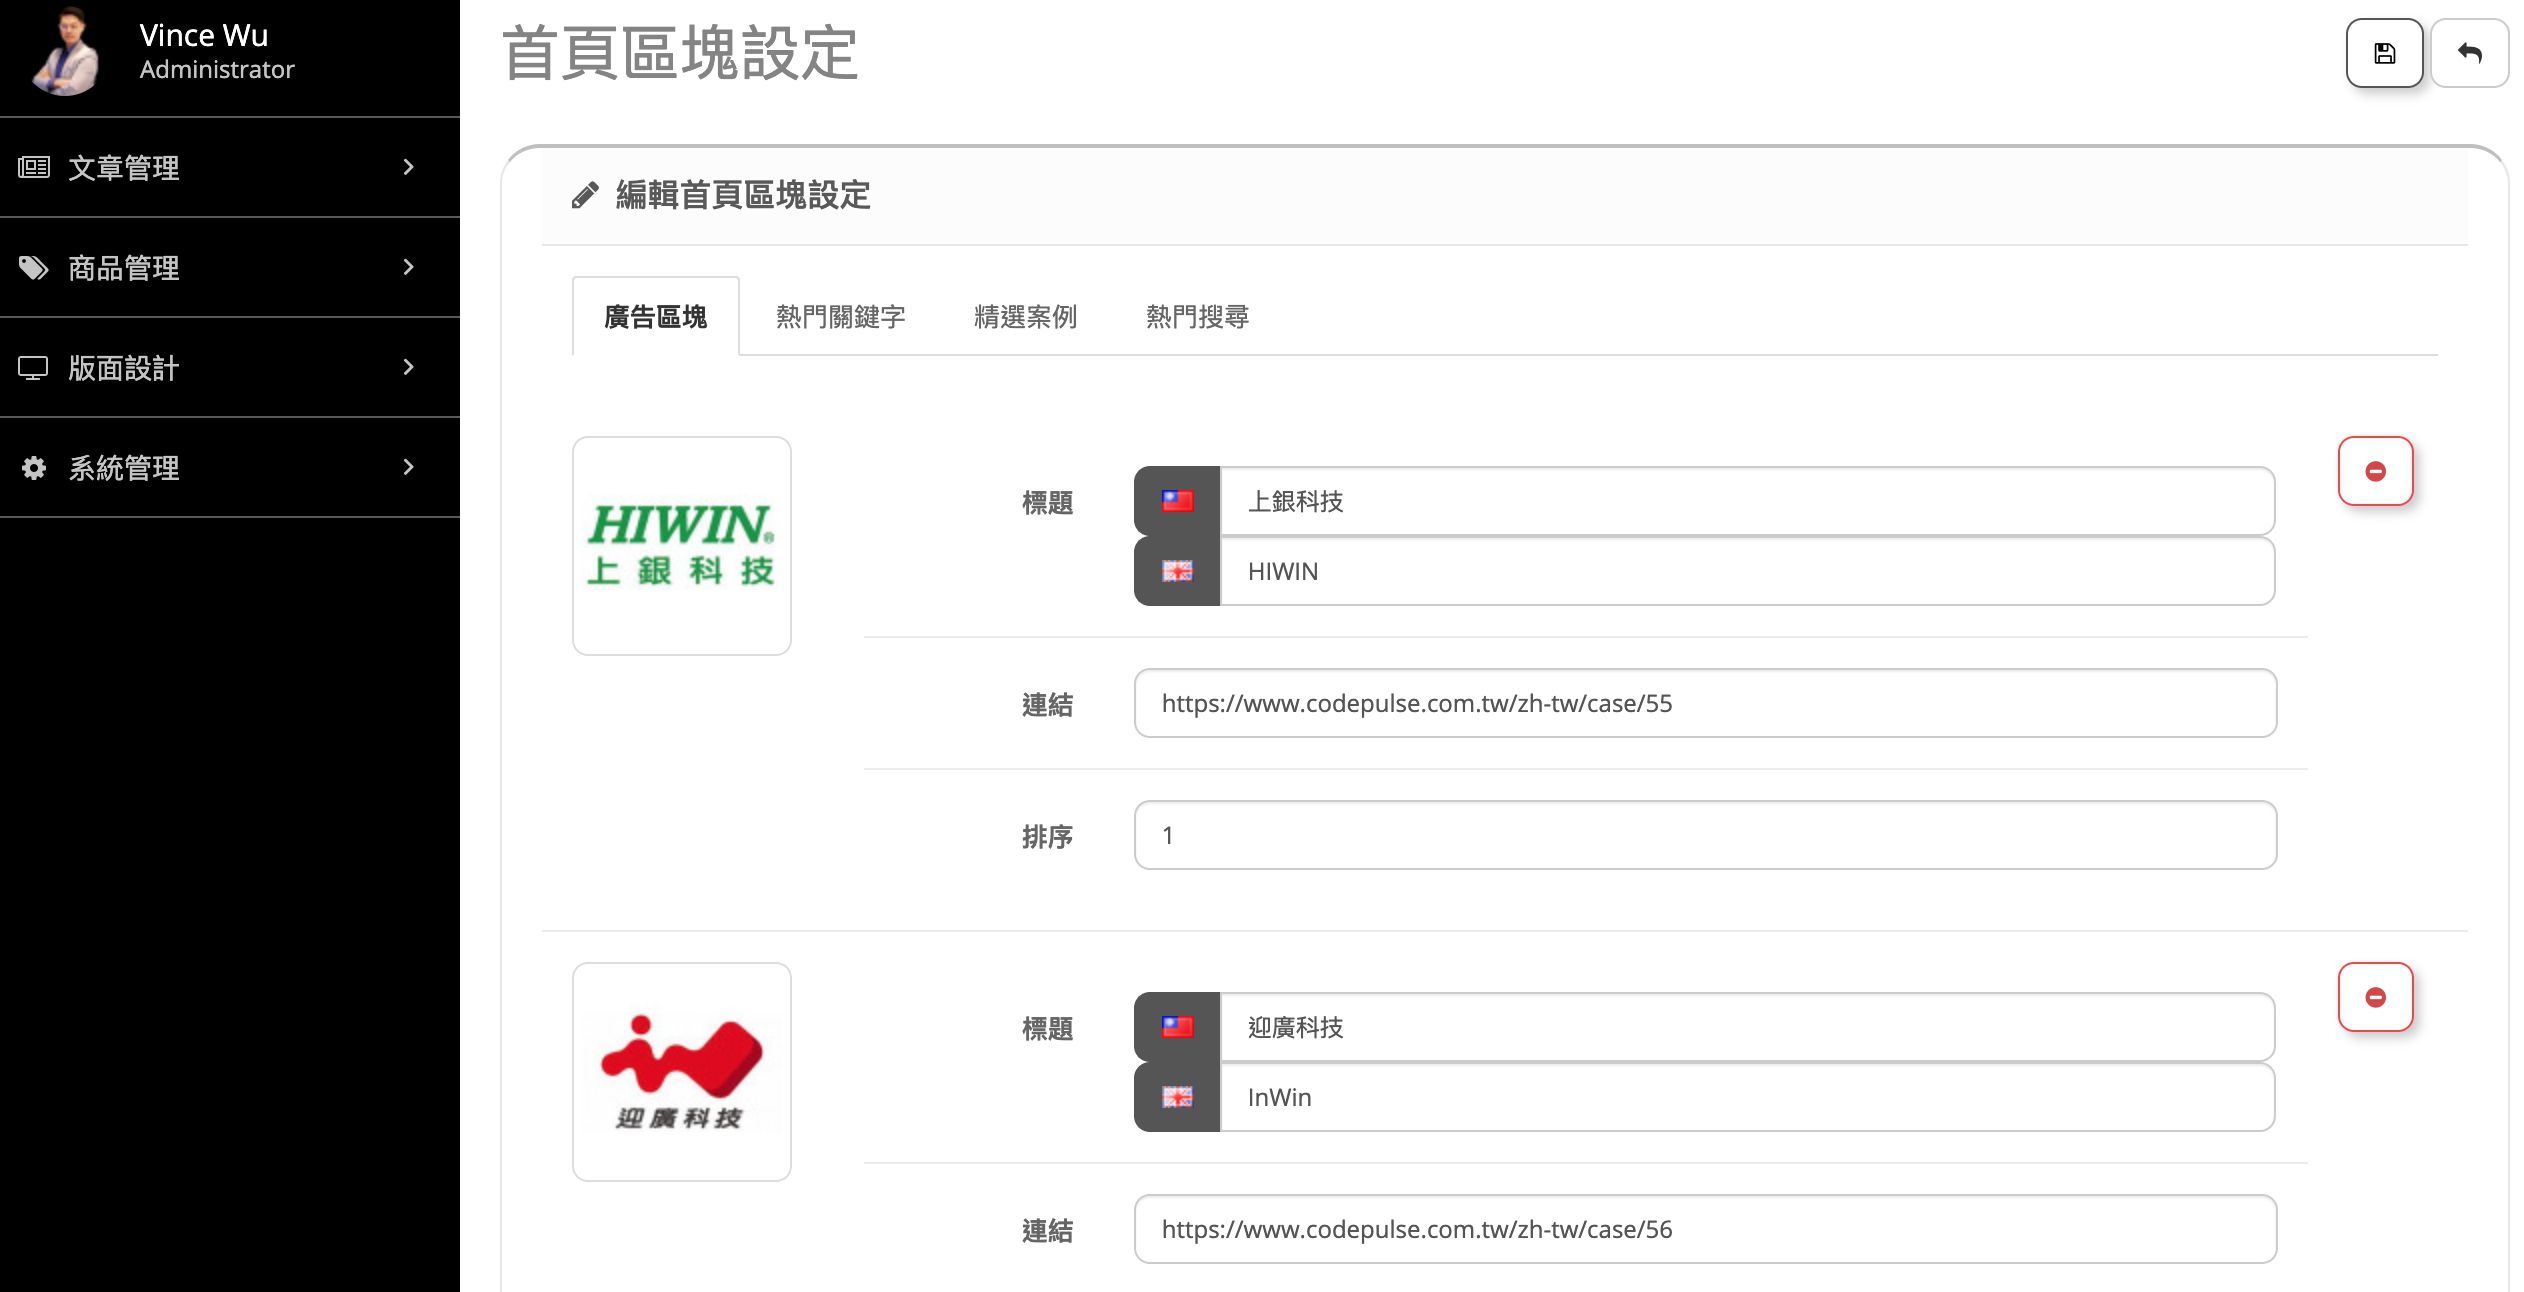Select the 廣告區塊 tab
This screenshot has width=2524, height=1292.
pyautogui.click(x=656, y=316)
